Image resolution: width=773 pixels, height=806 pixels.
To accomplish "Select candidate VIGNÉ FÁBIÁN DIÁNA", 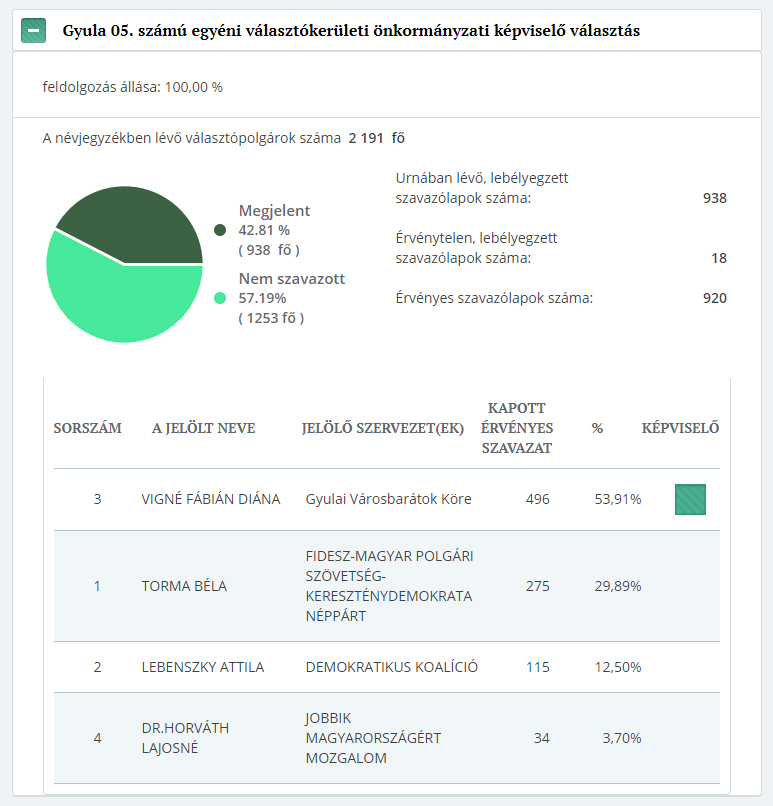I will pyautogui.click(x=211, y=499).
